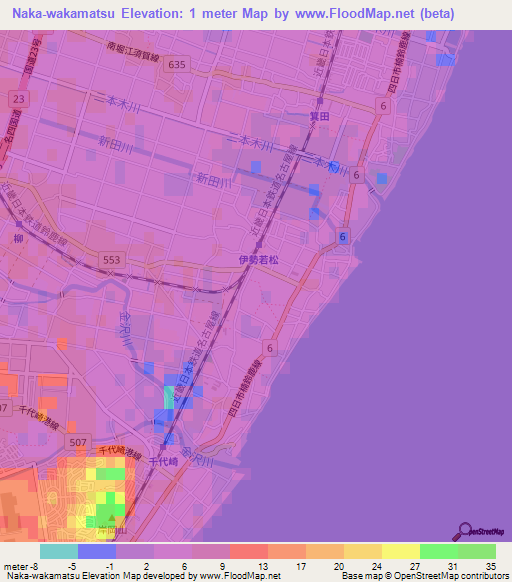This screenshot has width=512, height=582.
Task: Click the 岸岡山 label
Action: (112, 530)
